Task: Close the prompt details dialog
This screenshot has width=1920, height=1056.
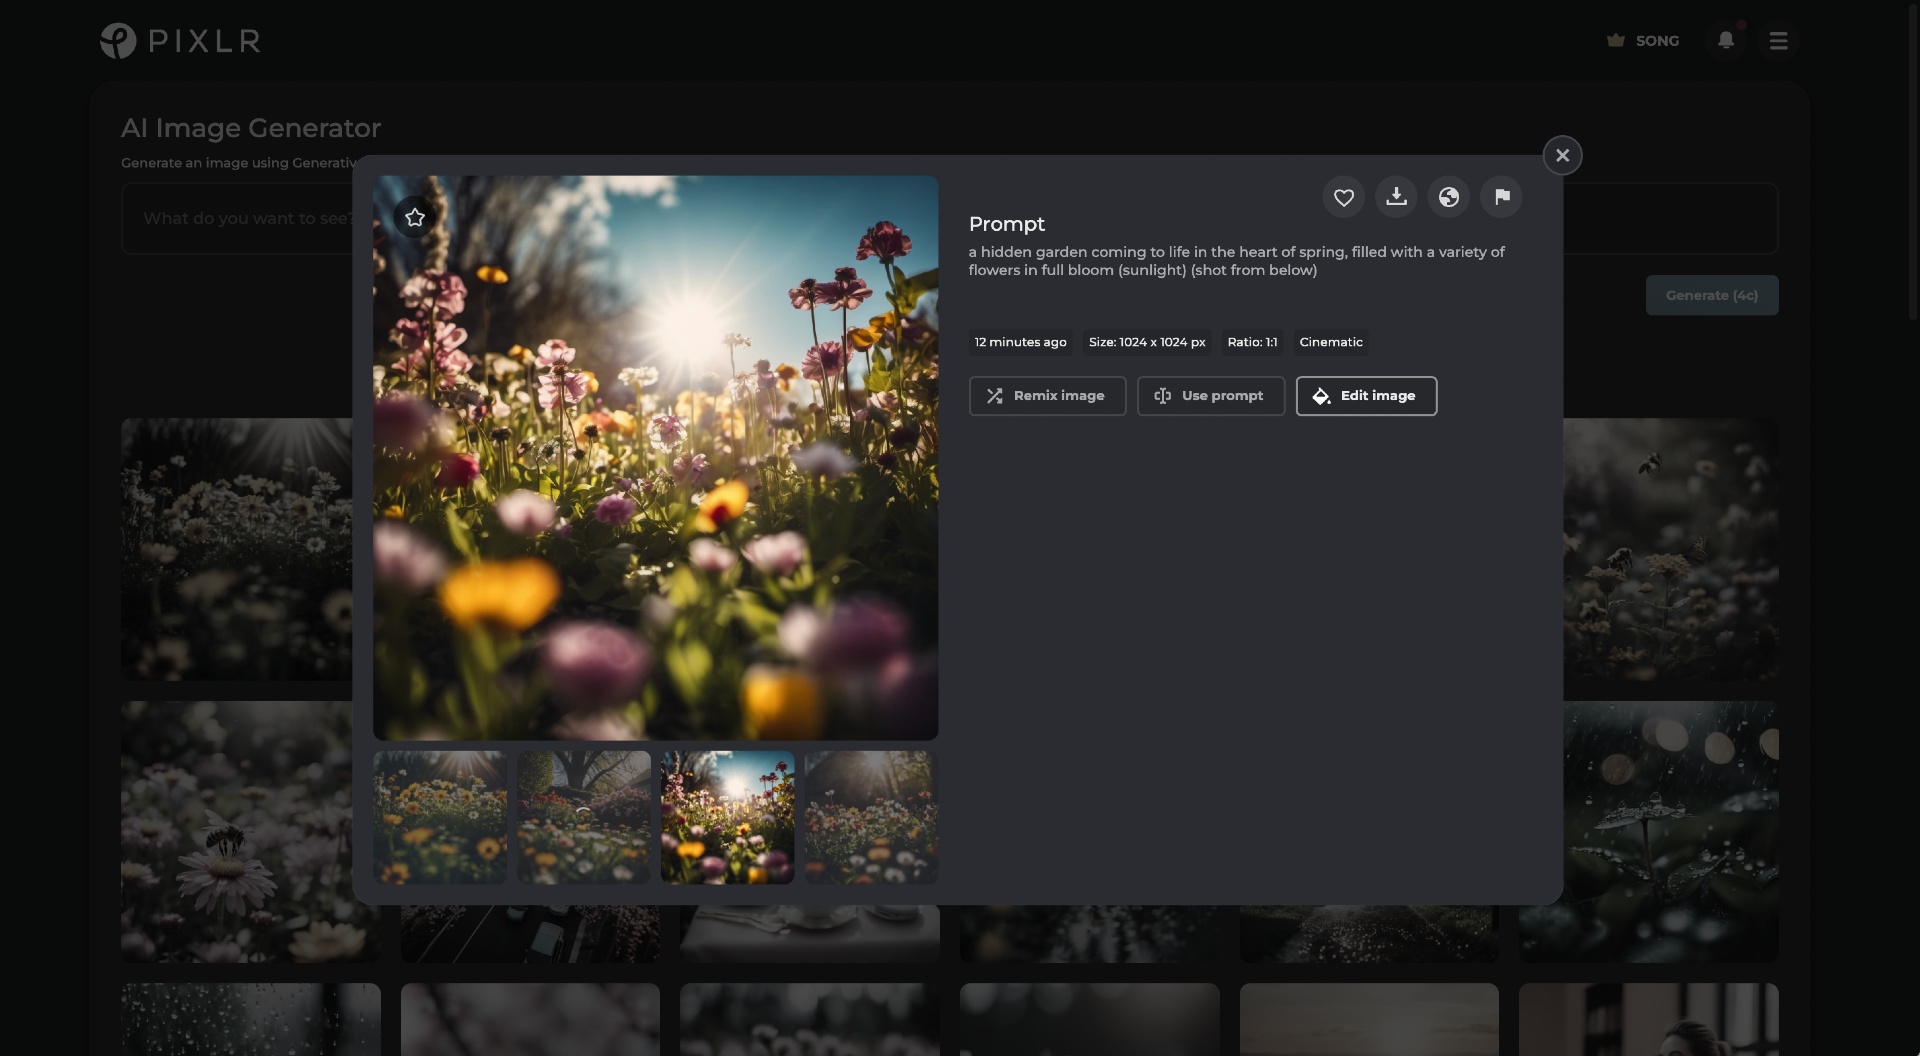Action: [1562, 155]
